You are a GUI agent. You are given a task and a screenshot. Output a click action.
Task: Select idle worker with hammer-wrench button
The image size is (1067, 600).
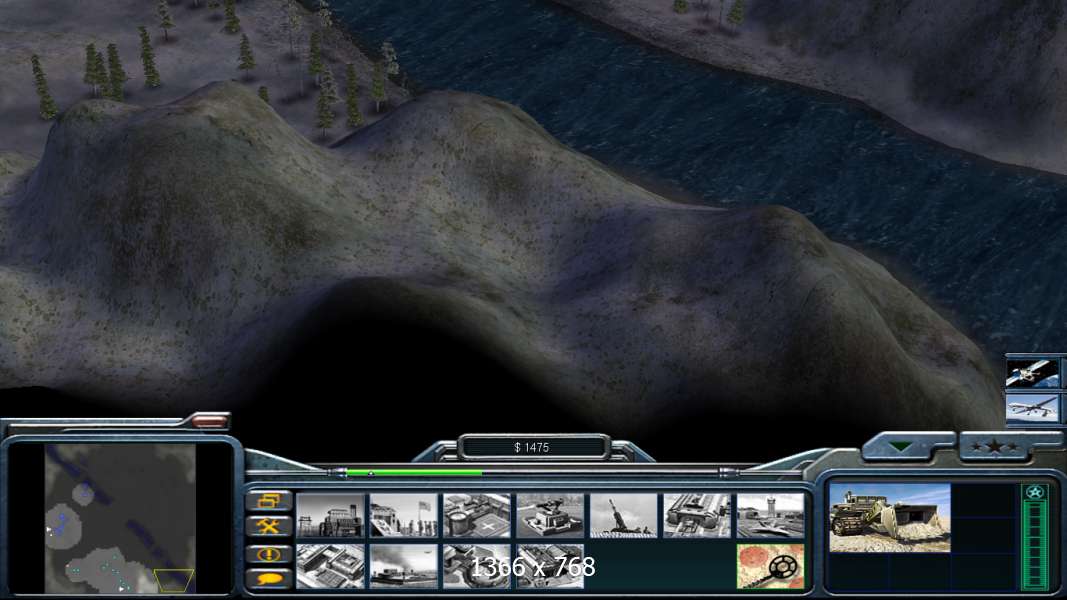pos(269,527)
